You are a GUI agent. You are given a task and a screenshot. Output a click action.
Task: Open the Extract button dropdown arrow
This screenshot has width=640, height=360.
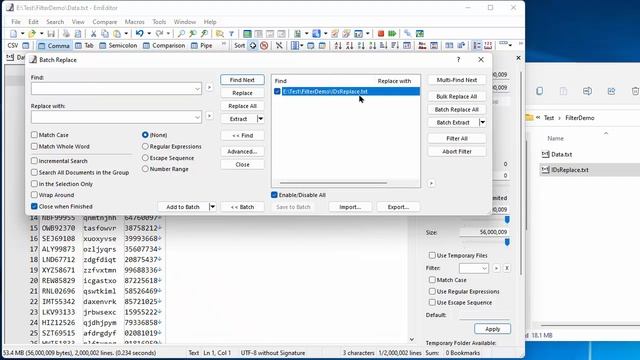pos(260,119)
